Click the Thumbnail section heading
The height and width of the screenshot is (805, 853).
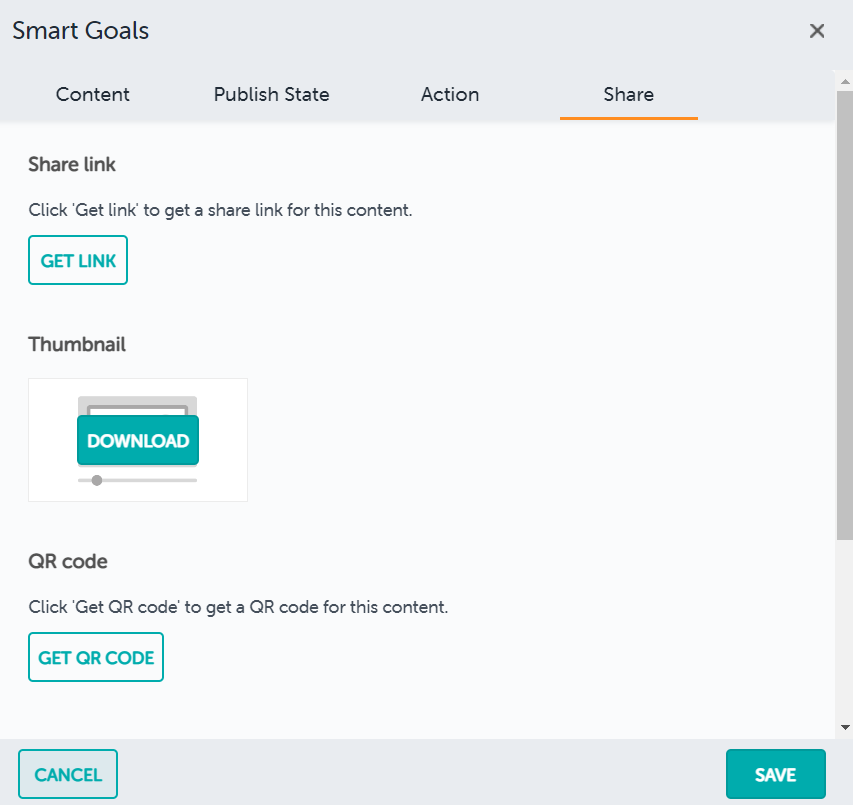pyautogui.click(x=77, y=344)
